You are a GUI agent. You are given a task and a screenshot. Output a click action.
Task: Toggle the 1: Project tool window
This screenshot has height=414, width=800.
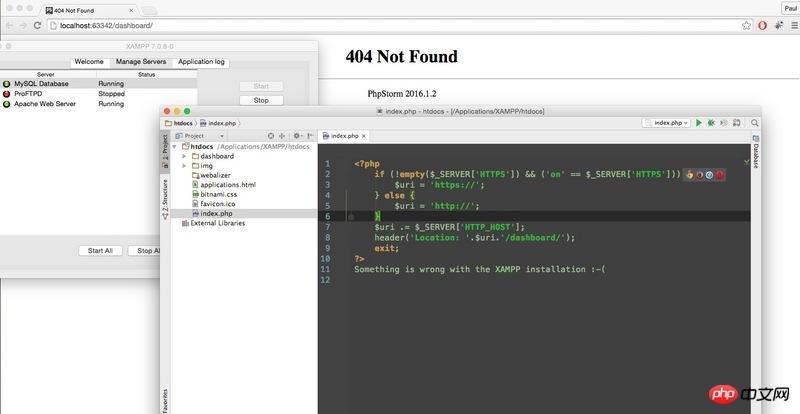point(165,152)
